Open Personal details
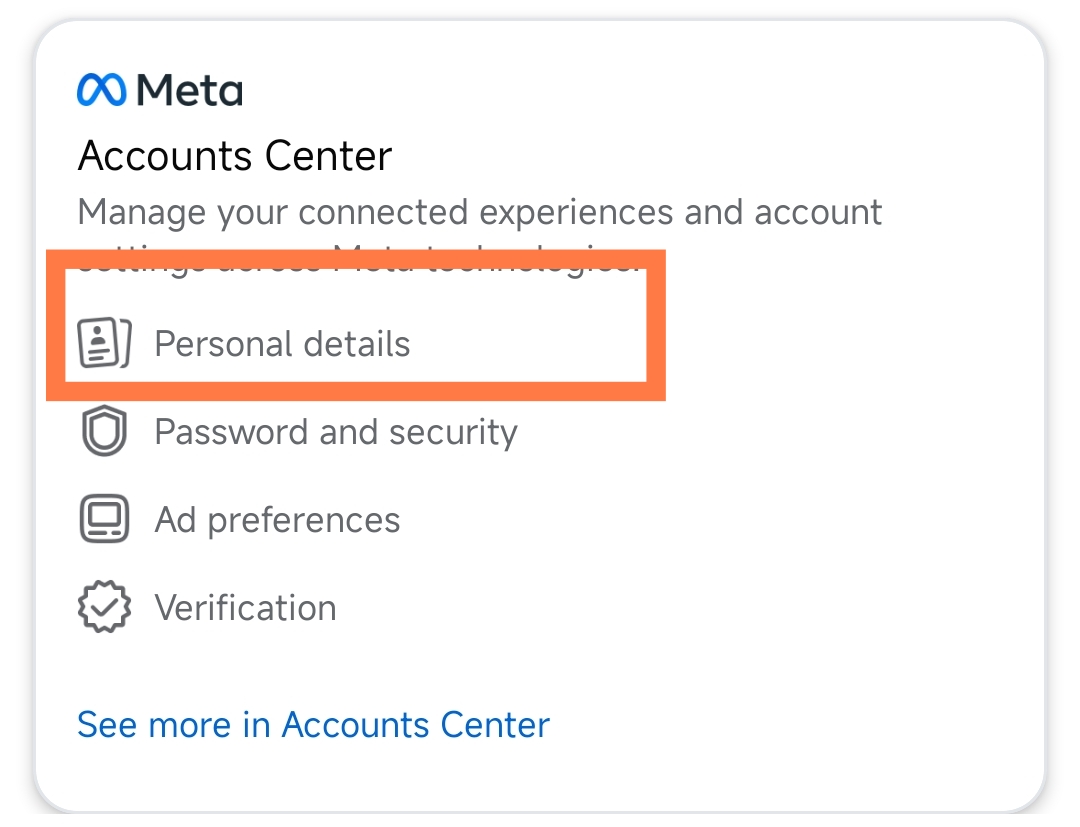 coord(282,344)
